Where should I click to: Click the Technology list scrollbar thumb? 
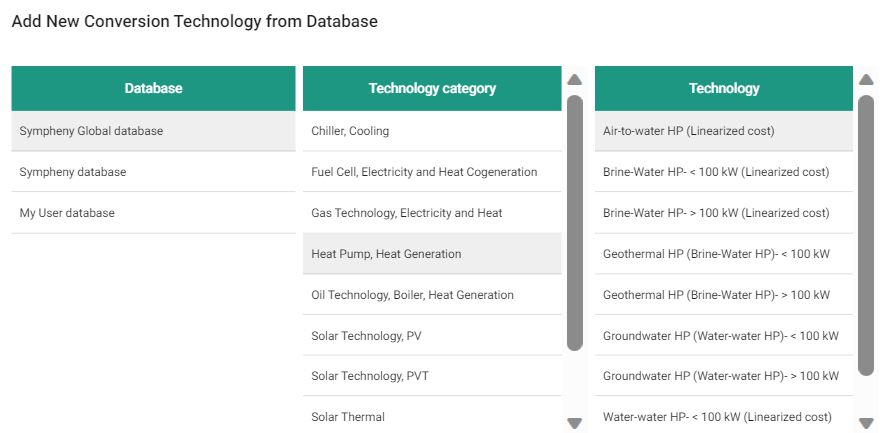[866, 235]
